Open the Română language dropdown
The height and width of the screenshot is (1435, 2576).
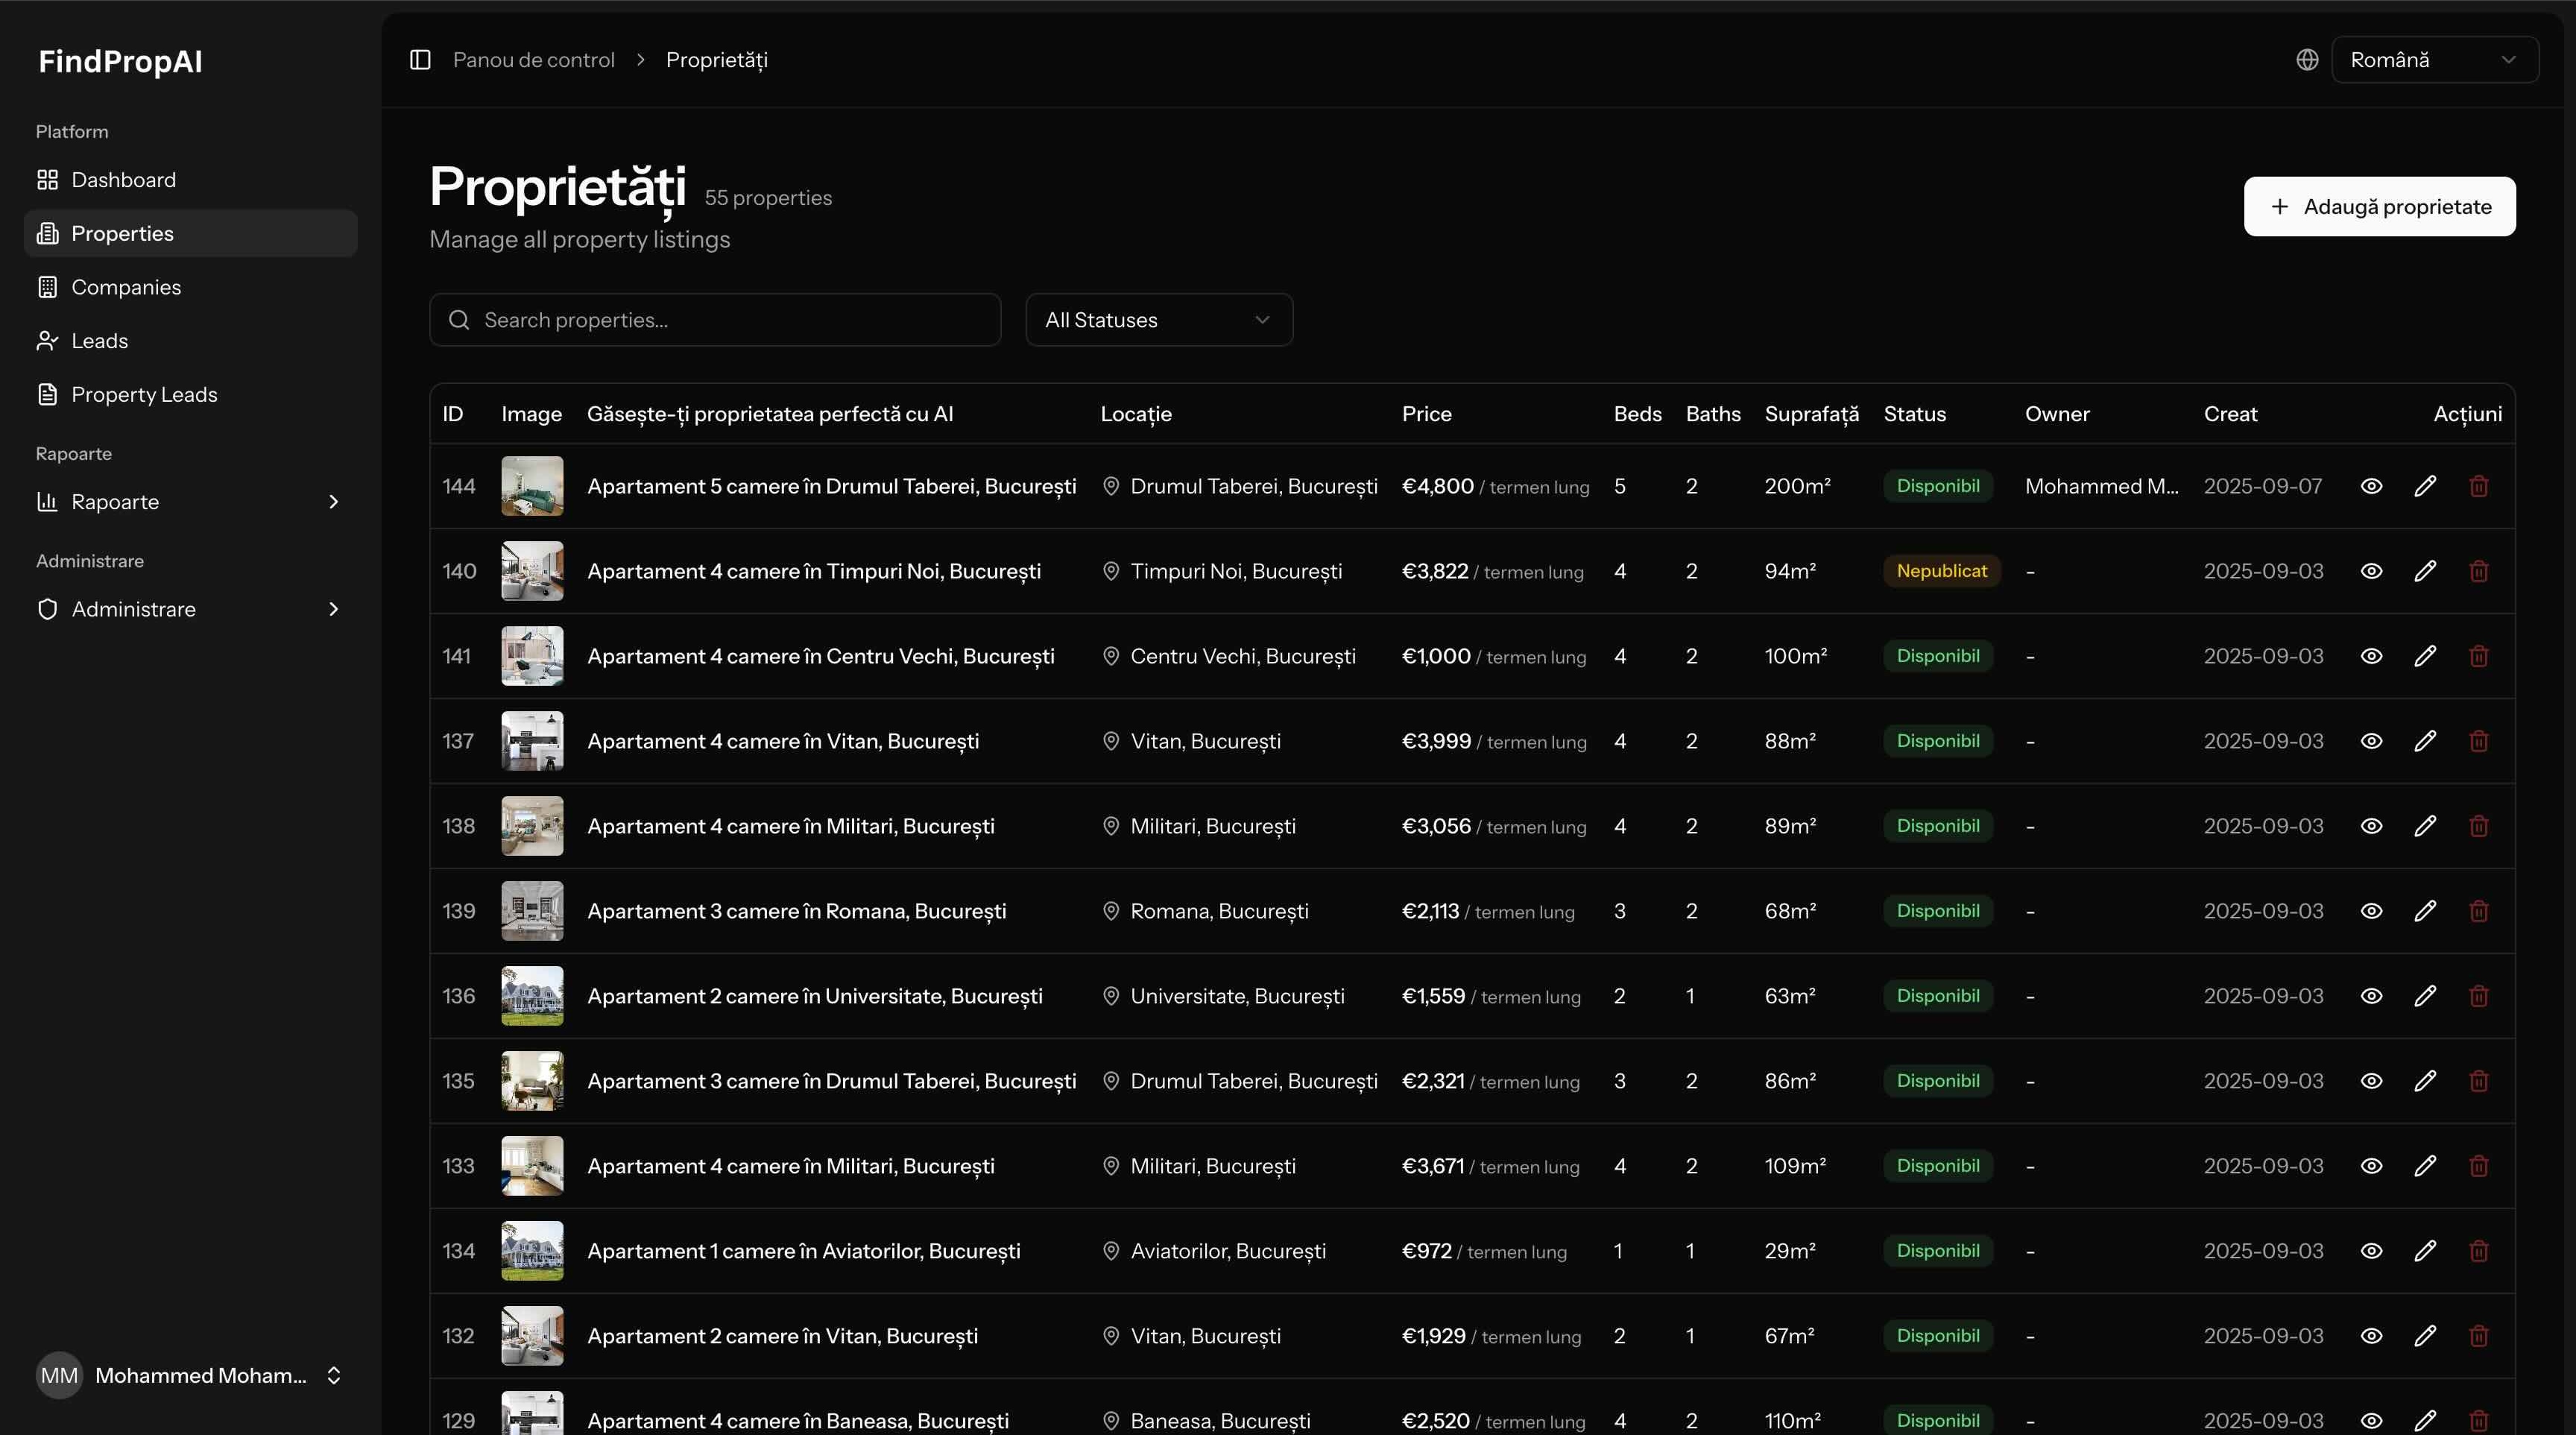pyautogui.click(x=2434, y=60)
